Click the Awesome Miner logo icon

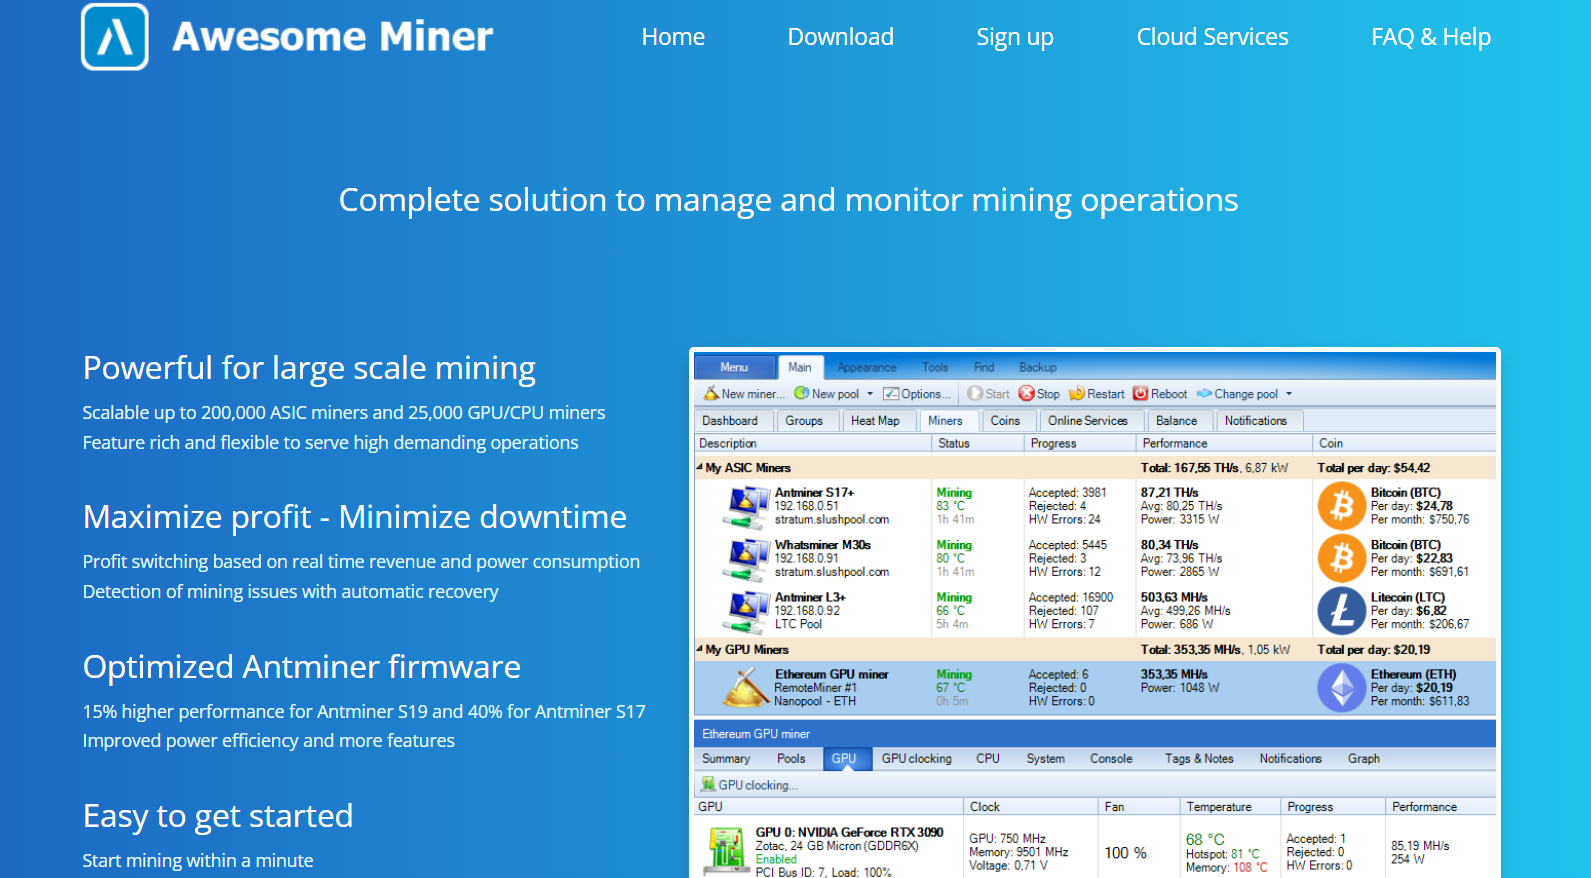pos(115,37)
